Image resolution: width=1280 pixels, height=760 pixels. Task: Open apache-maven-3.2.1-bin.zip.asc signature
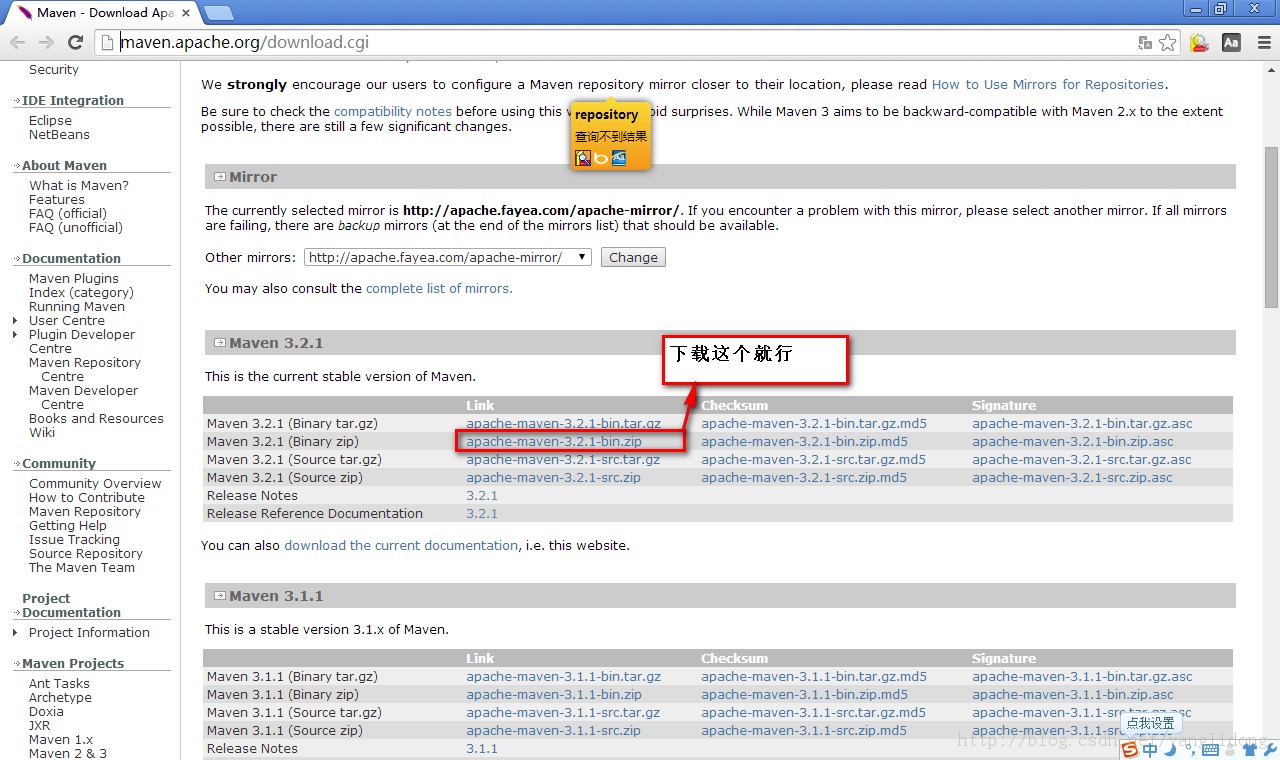1073,442
